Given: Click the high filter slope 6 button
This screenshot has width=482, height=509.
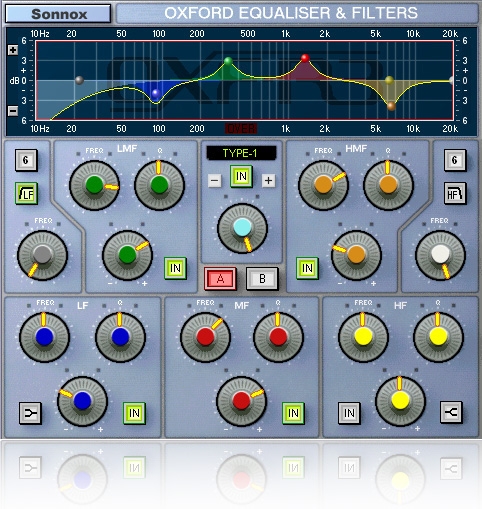Looking at the screenshot, I should (x=455, y=160).
